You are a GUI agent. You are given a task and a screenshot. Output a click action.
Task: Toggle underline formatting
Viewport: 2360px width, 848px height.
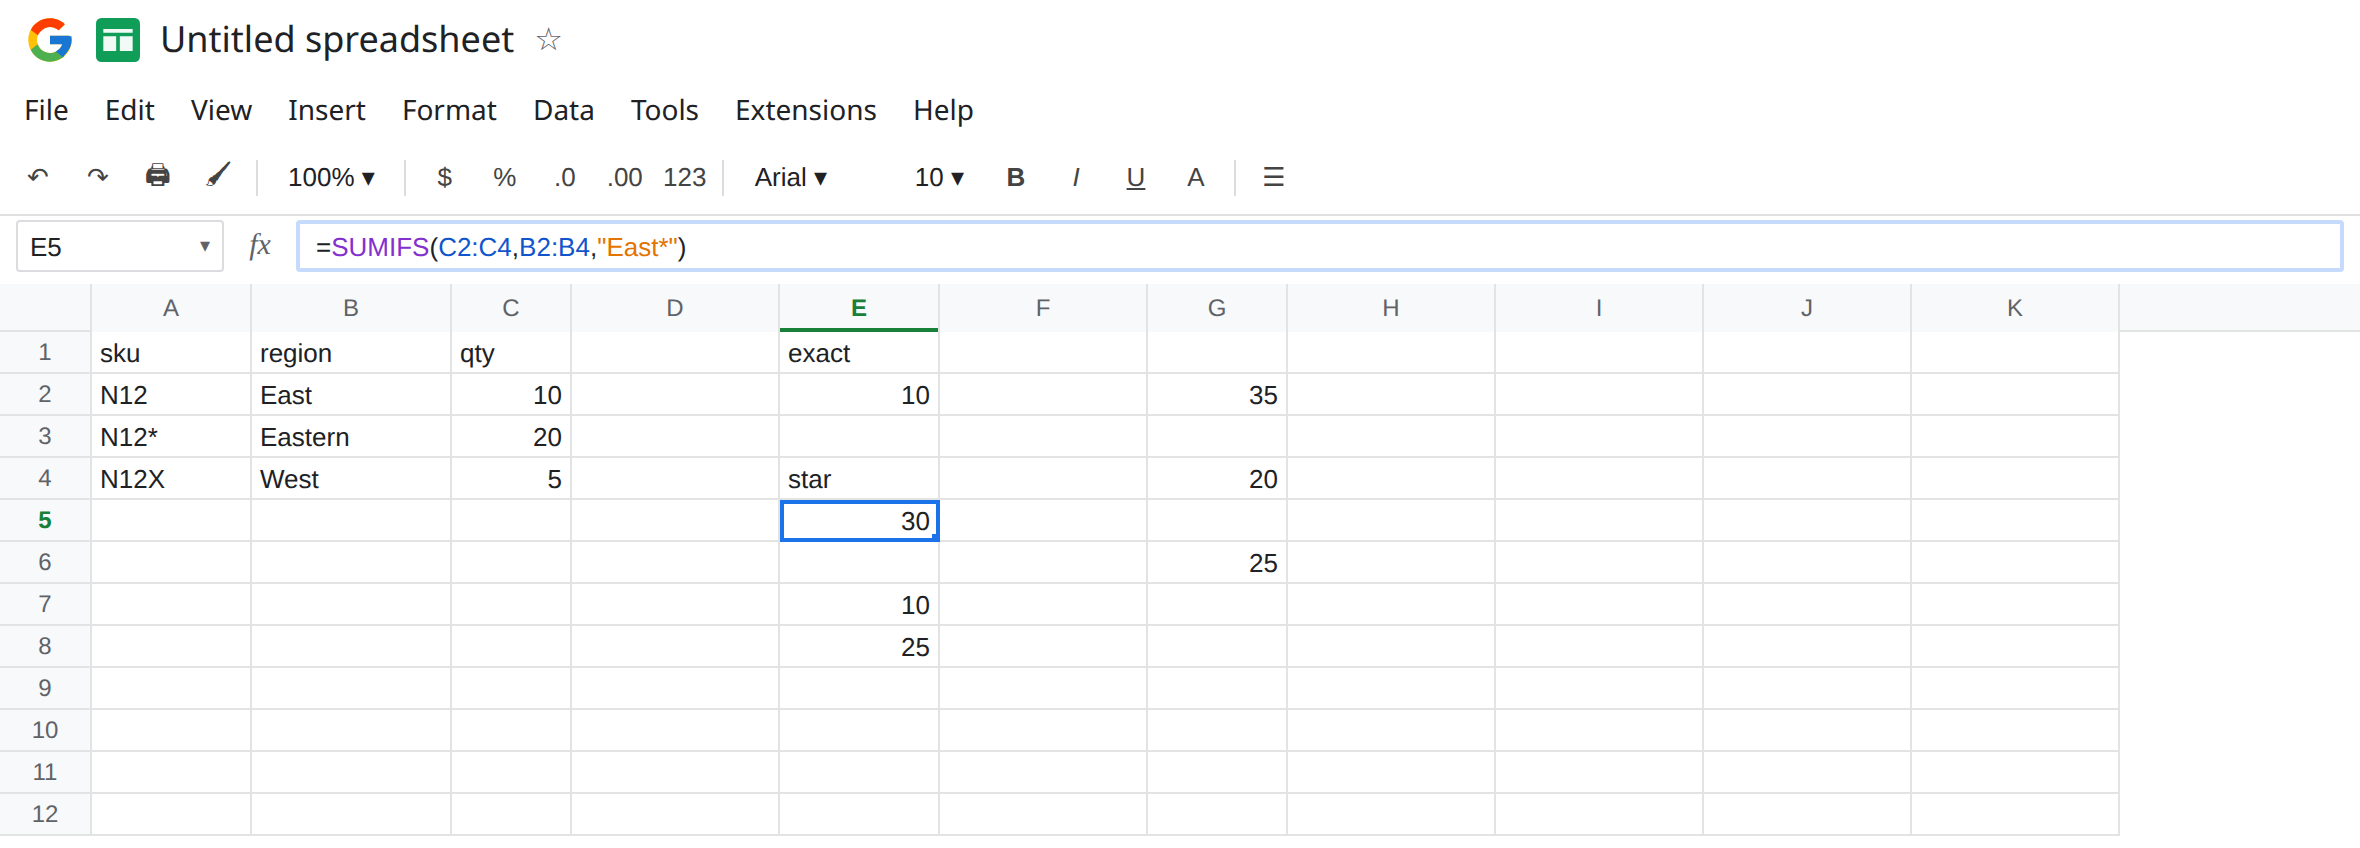pyautogui.click(x=1135, y=178)
